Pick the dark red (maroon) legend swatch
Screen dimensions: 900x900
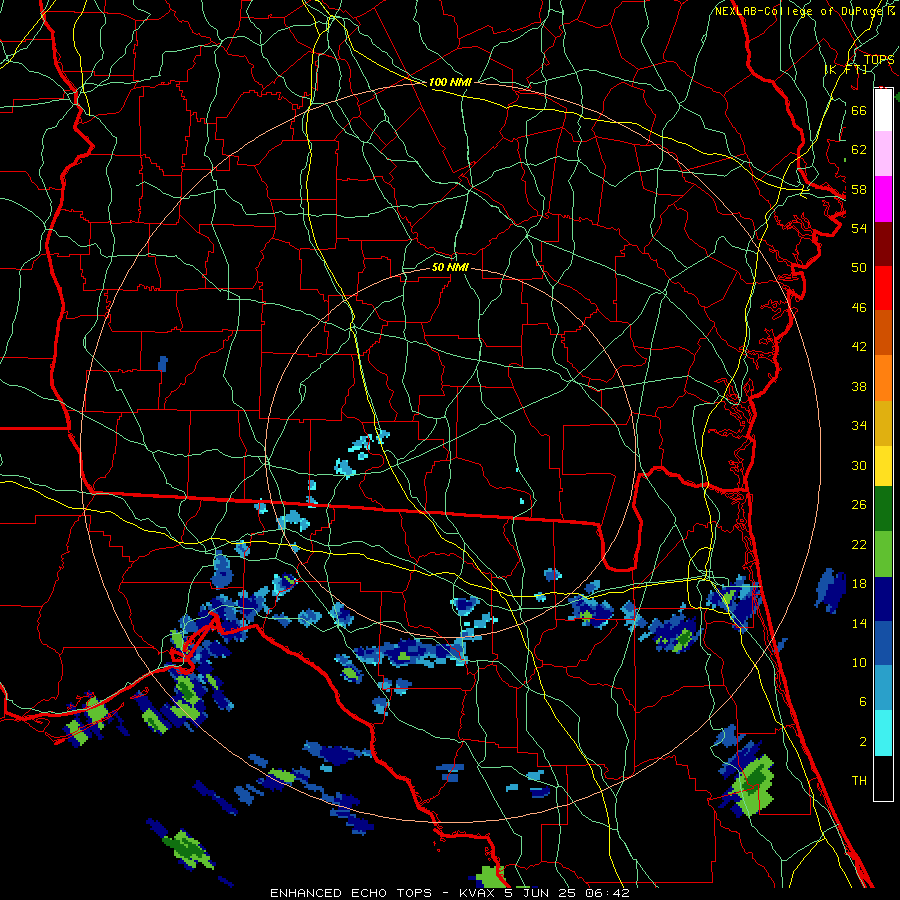[x=883, y=244]
